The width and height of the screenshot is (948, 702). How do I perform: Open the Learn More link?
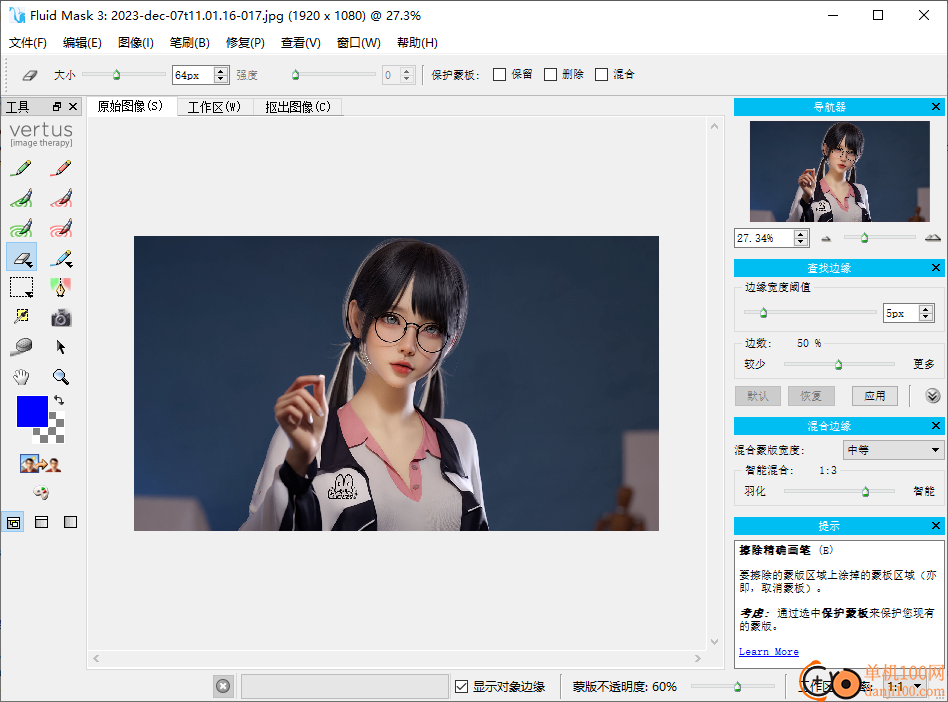(x=768, y=651)
